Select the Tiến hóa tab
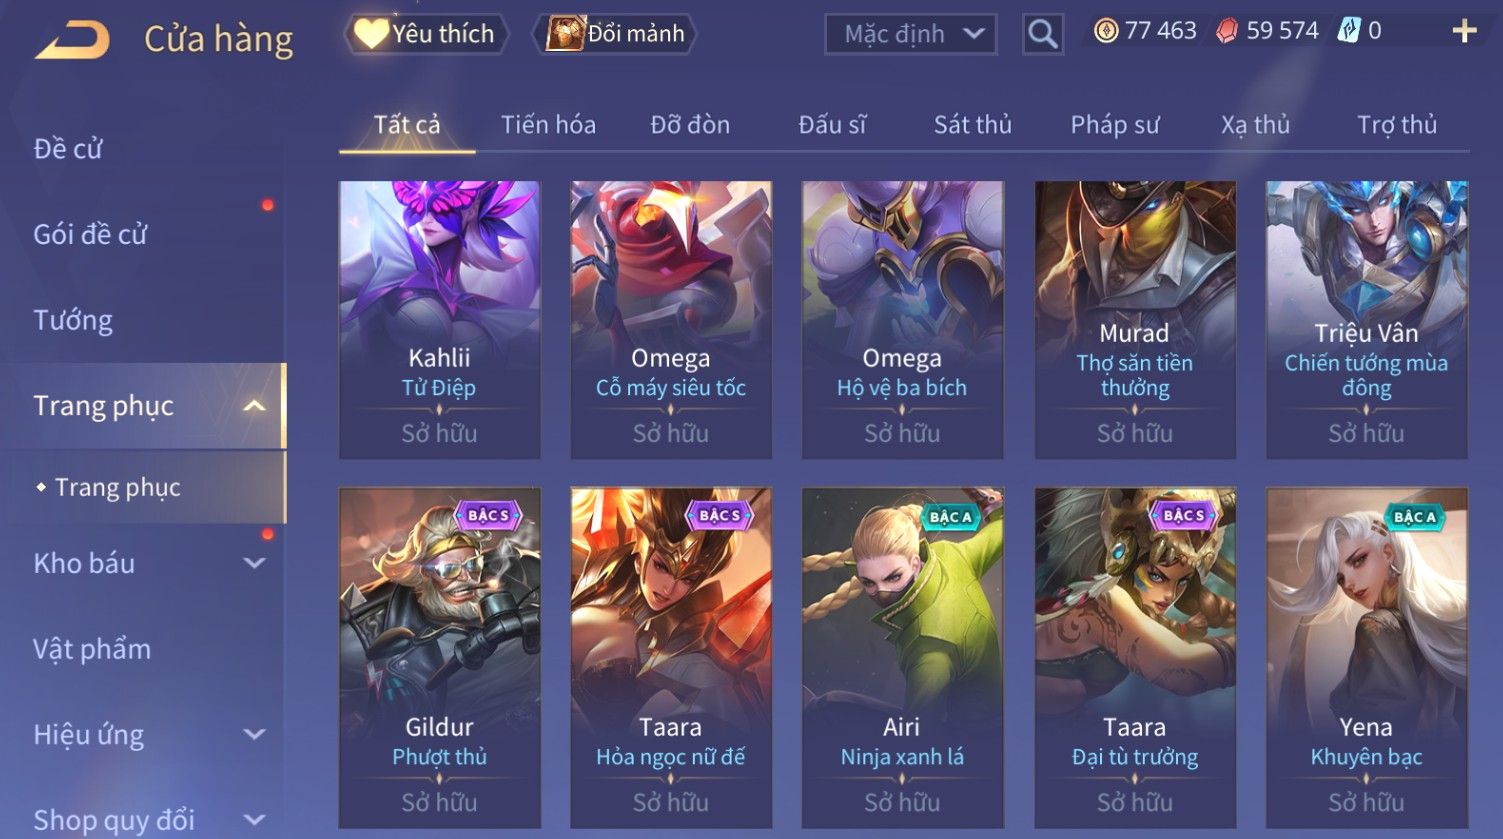Viewport: 1503px width, 839px height. tap(548, 125)
